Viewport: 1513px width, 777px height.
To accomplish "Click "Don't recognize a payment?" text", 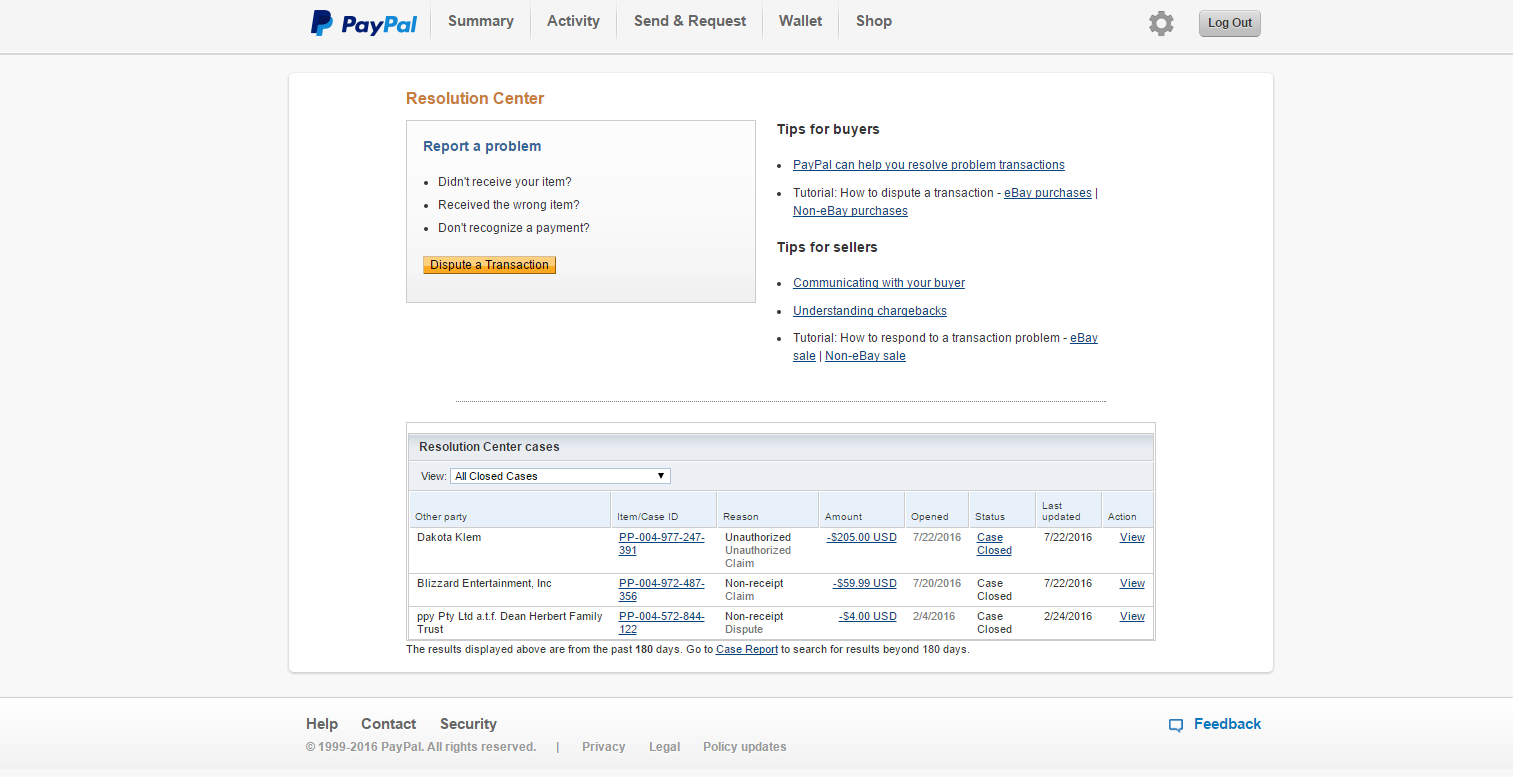I will coord(514,228).
